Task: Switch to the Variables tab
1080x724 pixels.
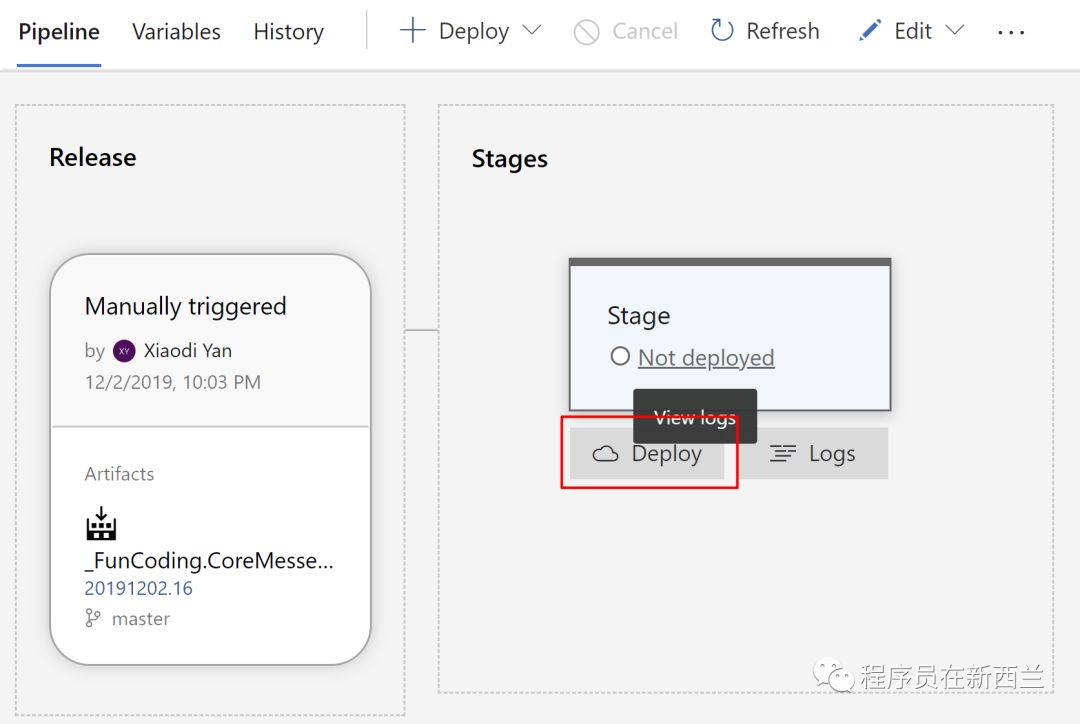Action: [x=176, y=32]
